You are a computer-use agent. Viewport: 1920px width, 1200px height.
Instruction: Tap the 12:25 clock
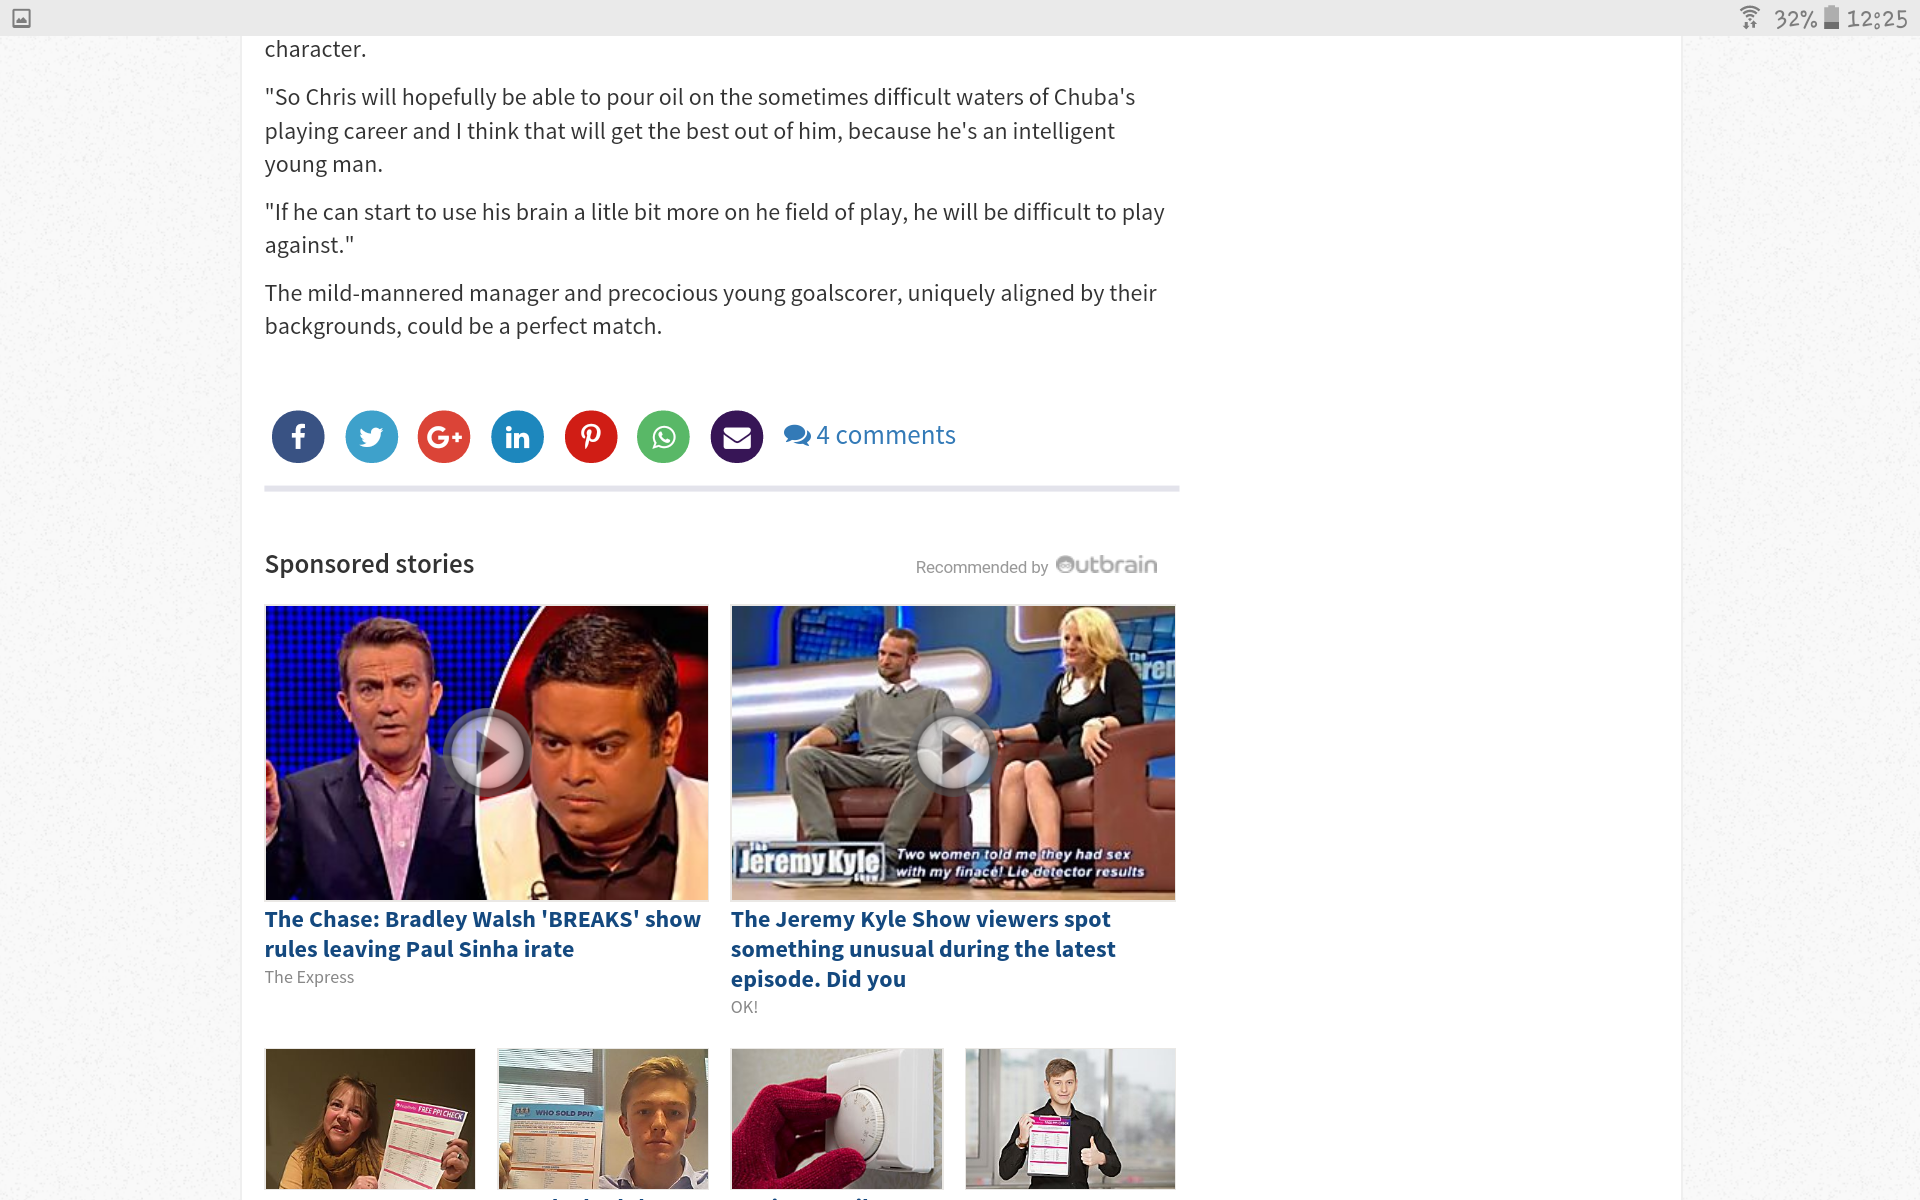click(1877, 19)
